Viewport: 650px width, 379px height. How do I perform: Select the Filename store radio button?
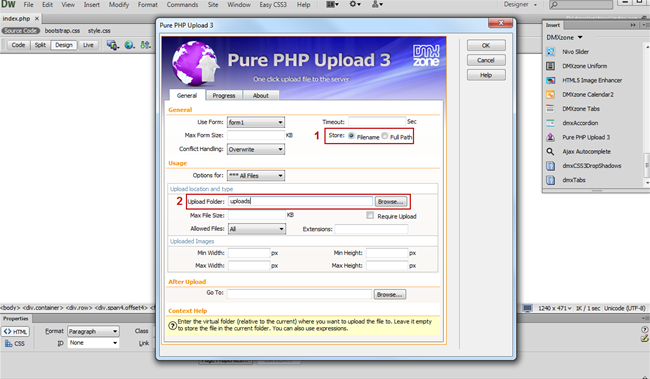(x=351, y=136)
